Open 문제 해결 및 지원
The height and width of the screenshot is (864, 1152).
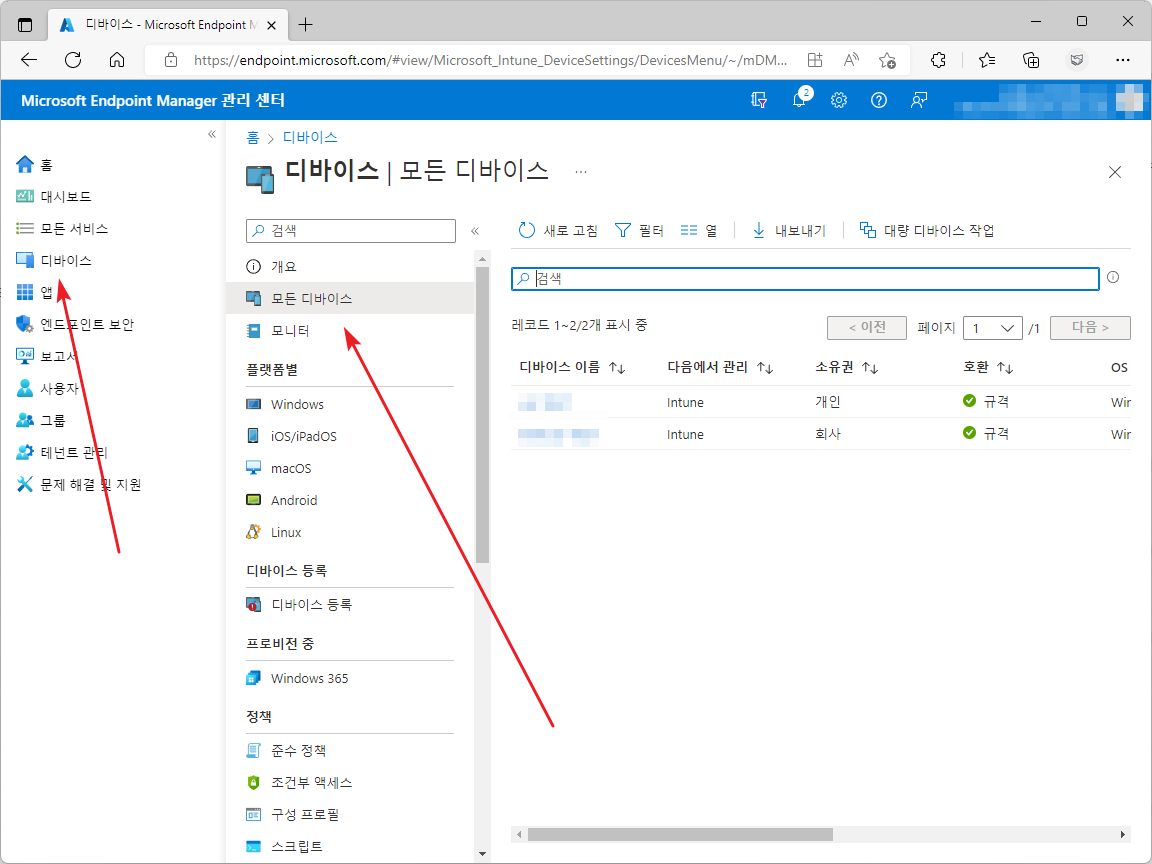79,484
